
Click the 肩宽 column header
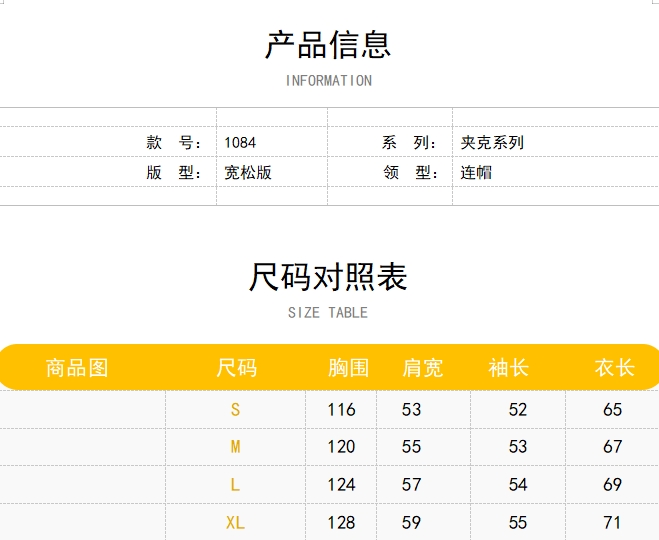point(422,368)
